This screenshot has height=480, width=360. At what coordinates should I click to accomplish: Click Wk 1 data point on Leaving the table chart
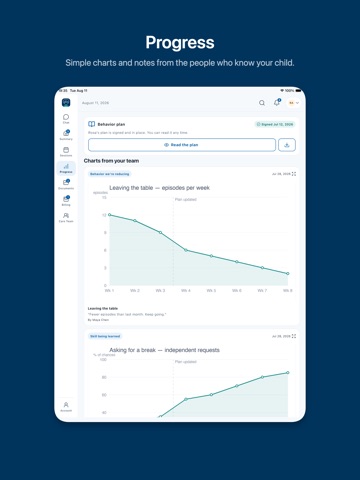click(x=110, y=215)
